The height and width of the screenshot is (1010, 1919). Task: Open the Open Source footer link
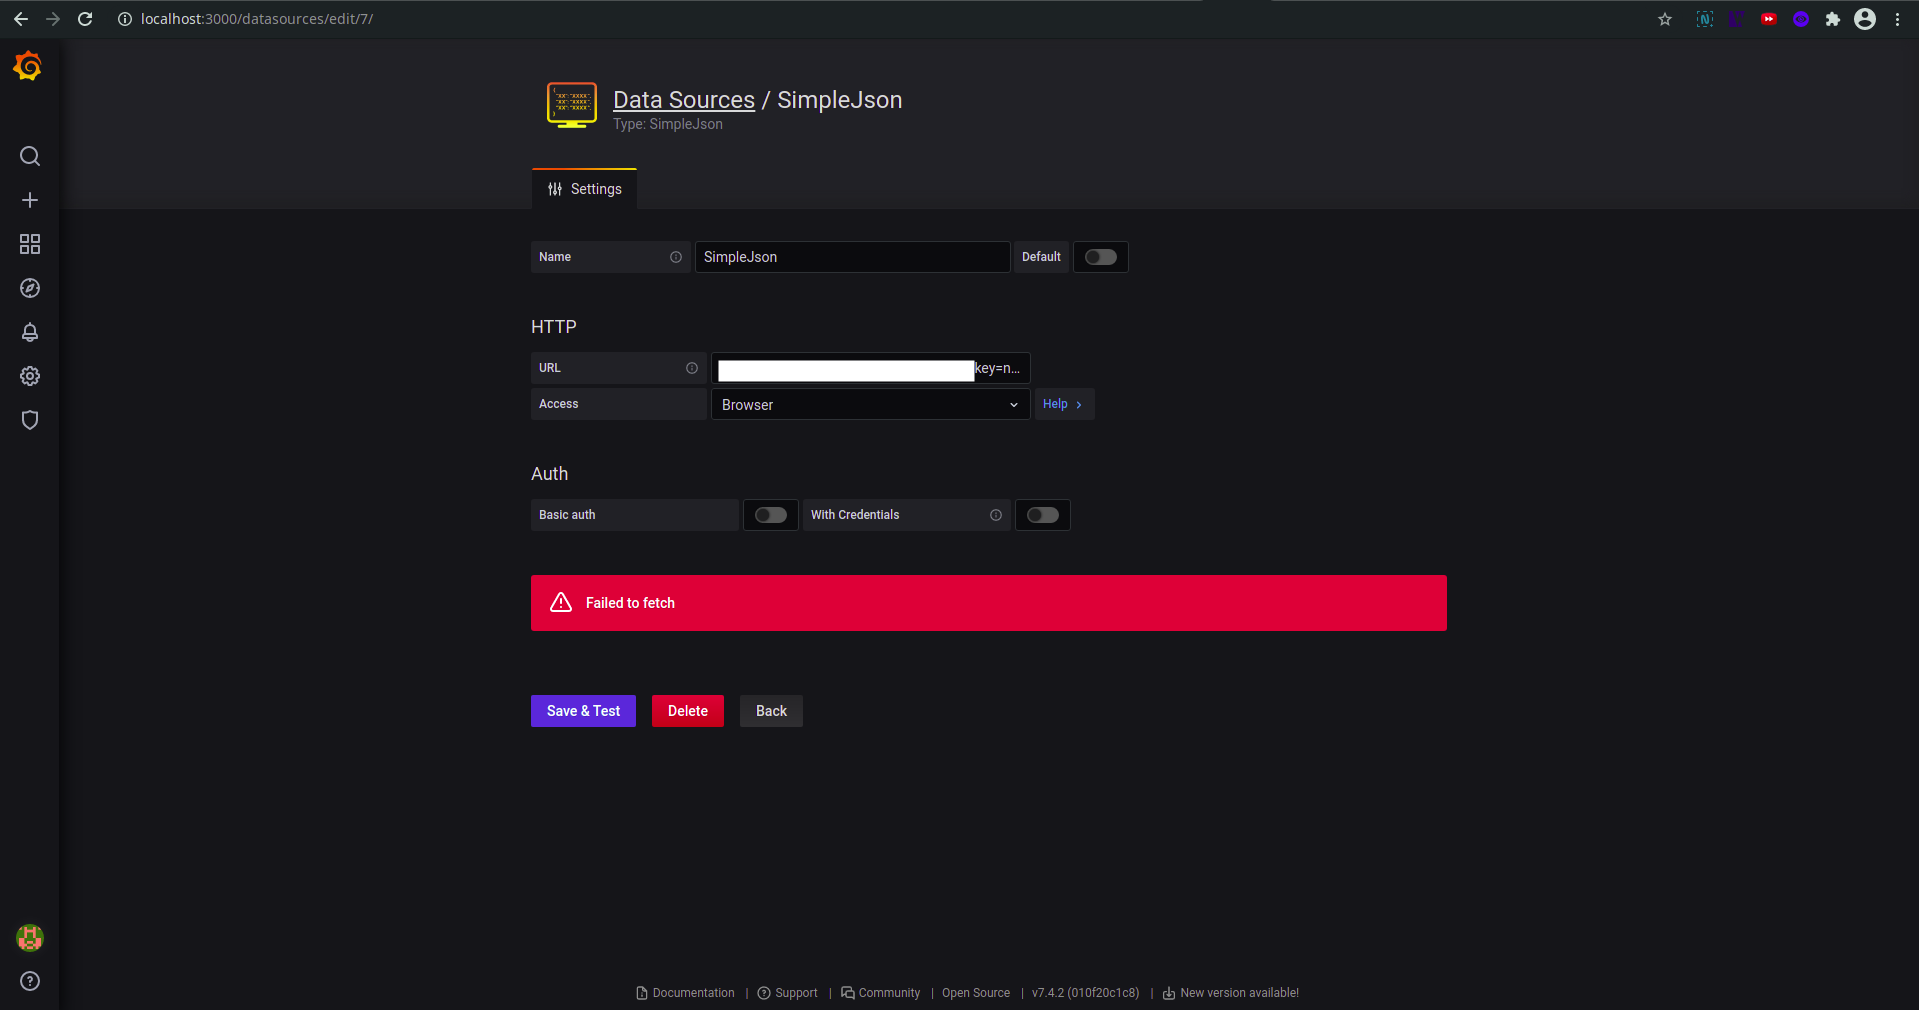click(976, 993)
